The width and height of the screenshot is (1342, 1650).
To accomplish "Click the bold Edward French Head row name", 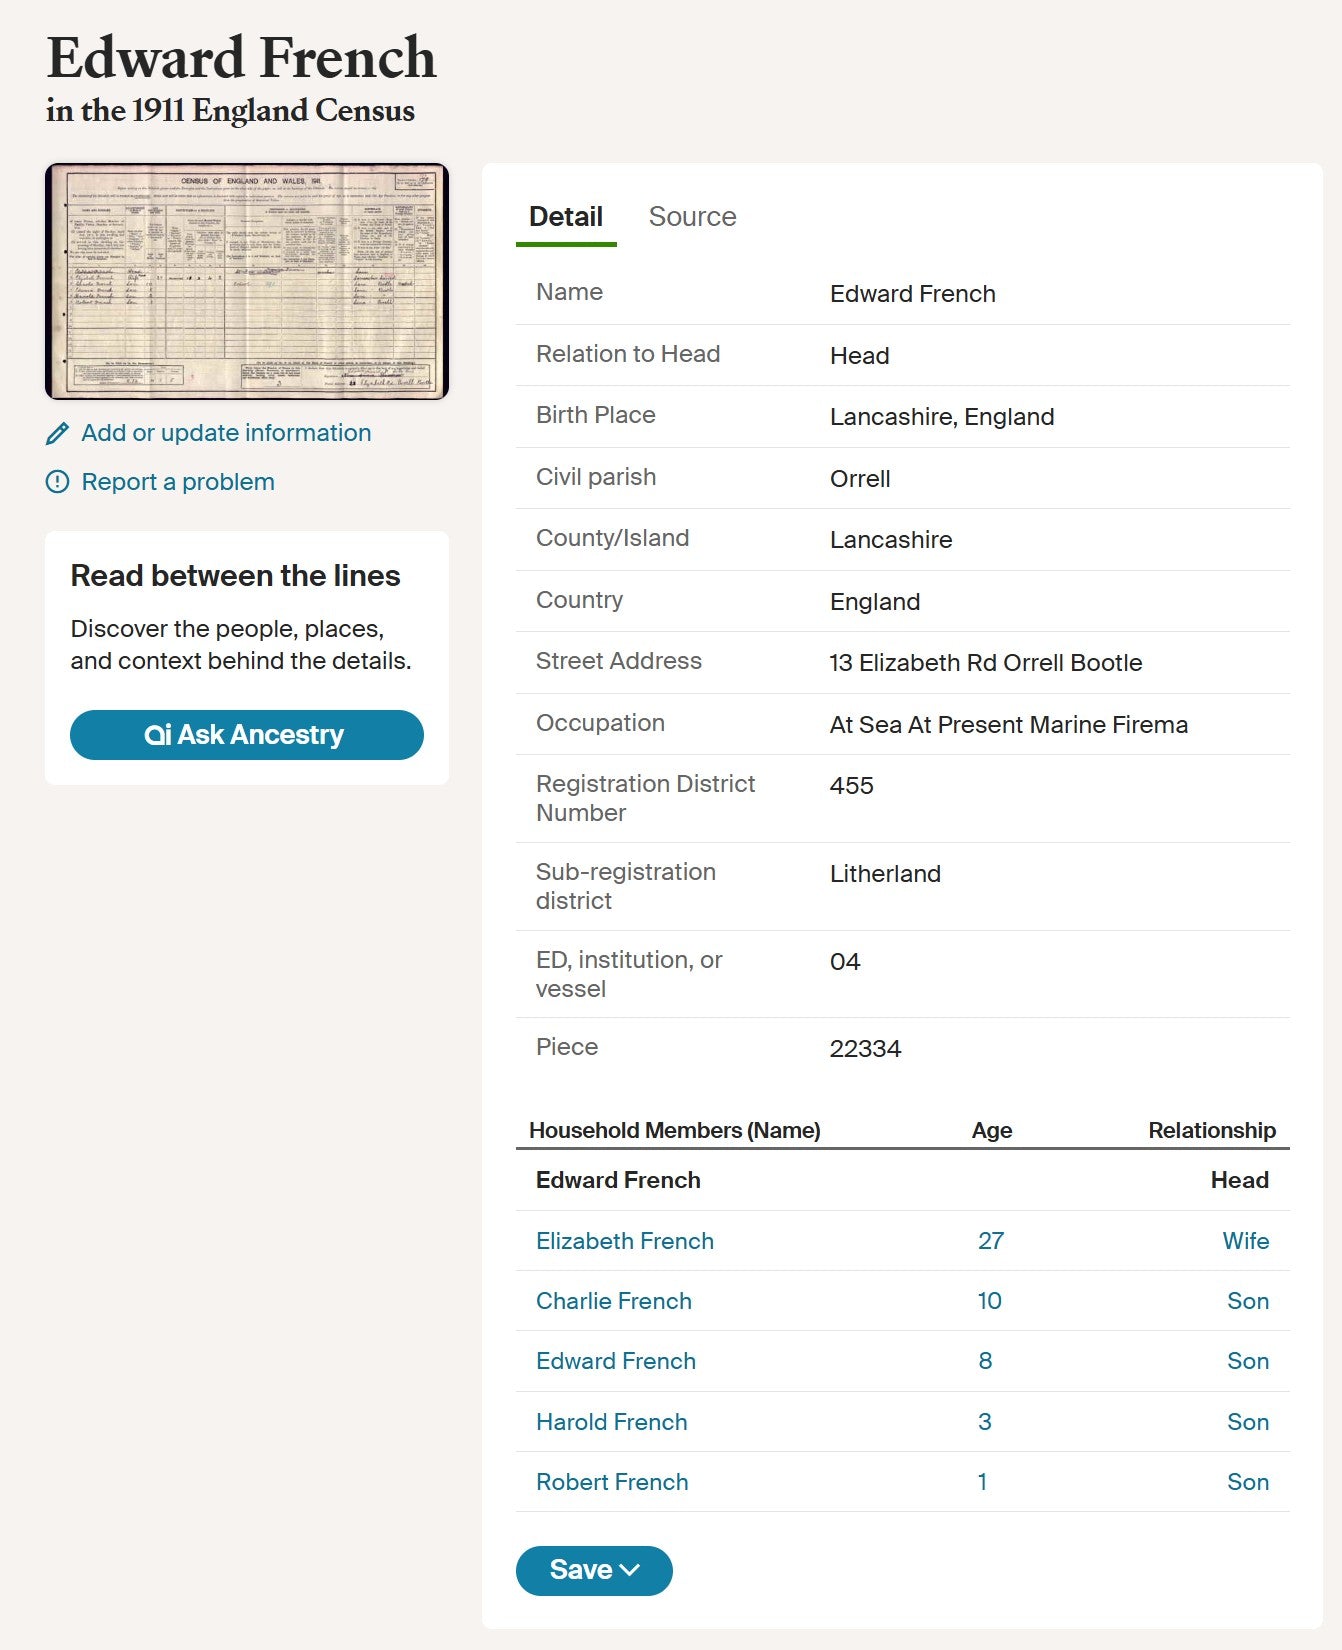I will [x=618, y=1180].
